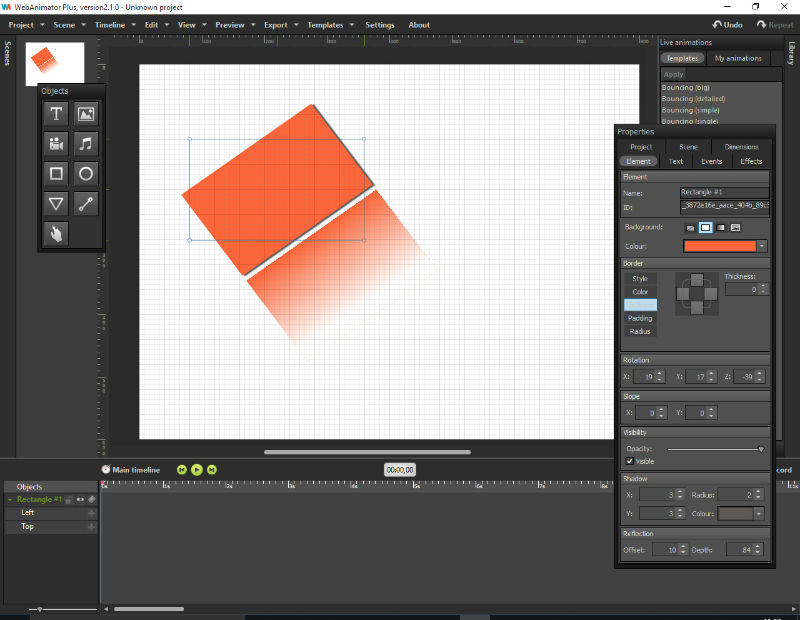Select the Hand pointer tool
800x620 pixels.
(x=56, y=234)
